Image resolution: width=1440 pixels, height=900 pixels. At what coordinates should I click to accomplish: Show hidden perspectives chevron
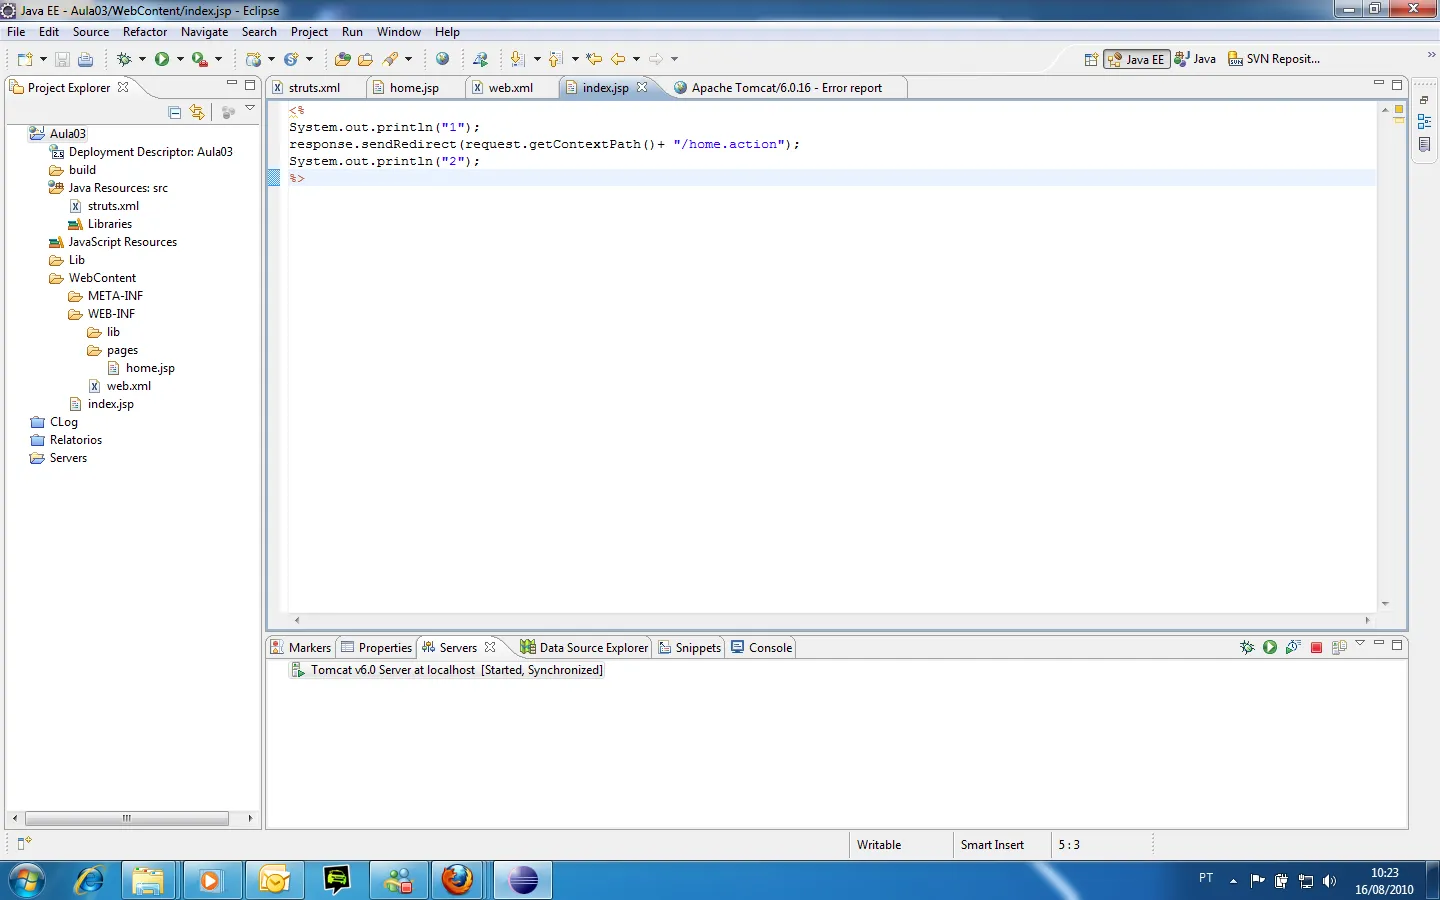tap(1431, 55)
